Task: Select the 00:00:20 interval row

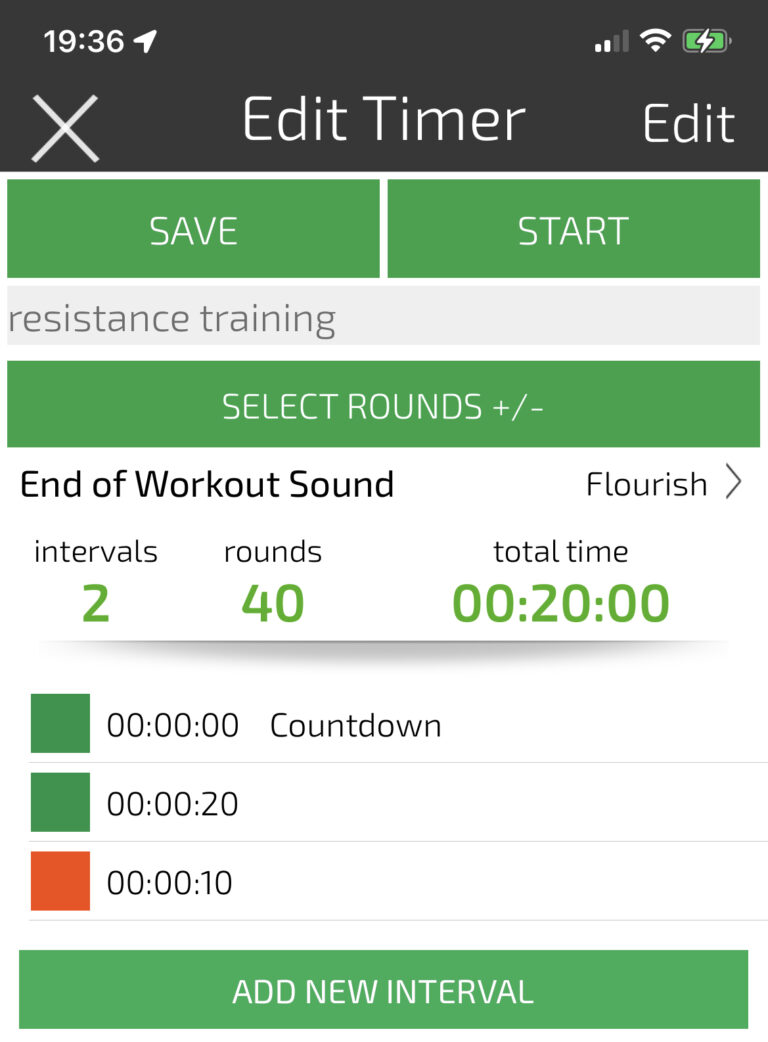Action: point(400,803)
